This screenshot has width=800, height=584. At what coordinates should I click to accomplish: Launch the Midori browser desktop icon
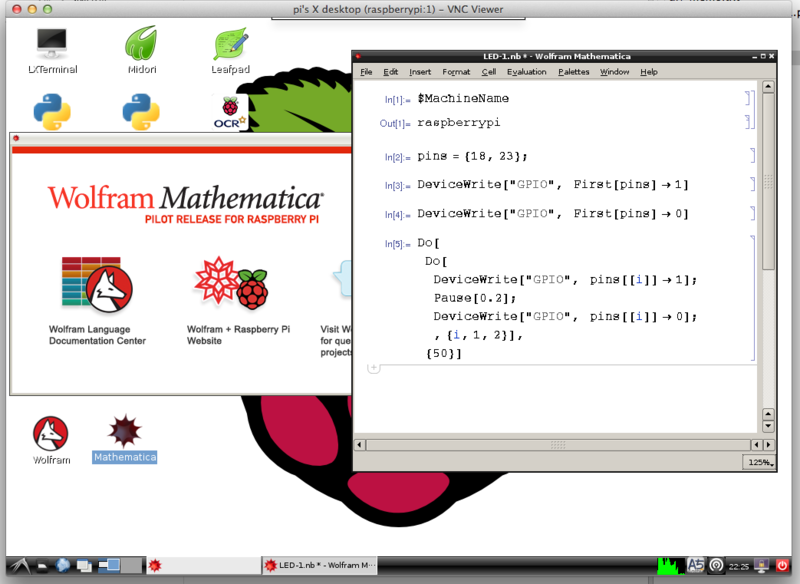pos(141,50)
